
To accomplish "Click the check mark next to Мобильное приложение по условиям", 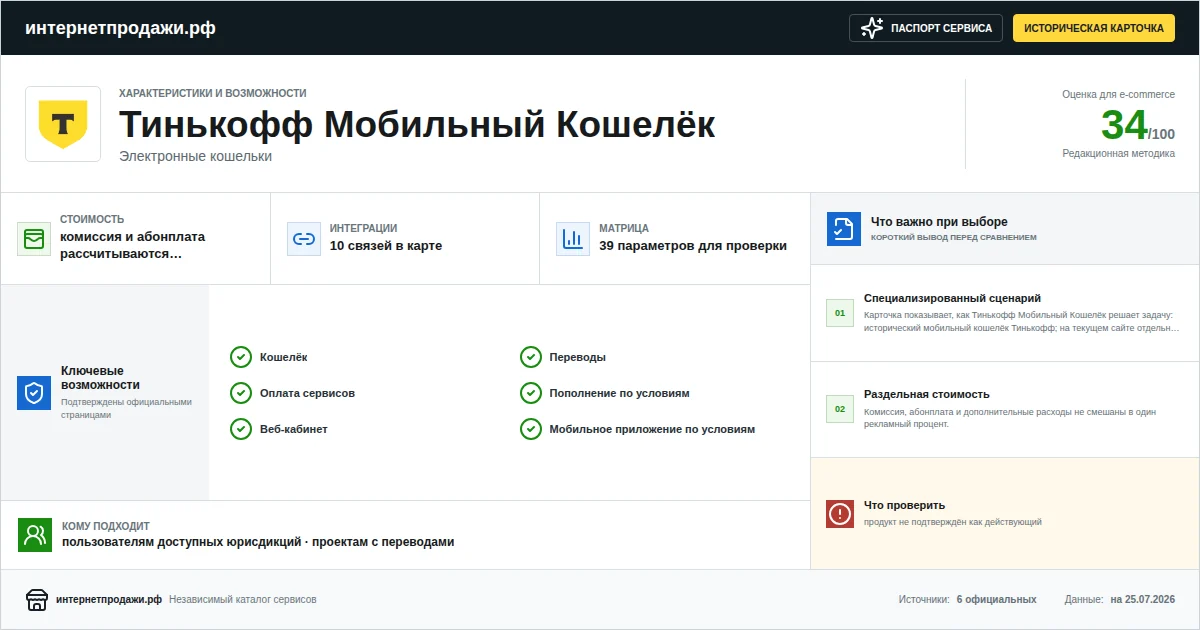I will (x=531, y=429).
